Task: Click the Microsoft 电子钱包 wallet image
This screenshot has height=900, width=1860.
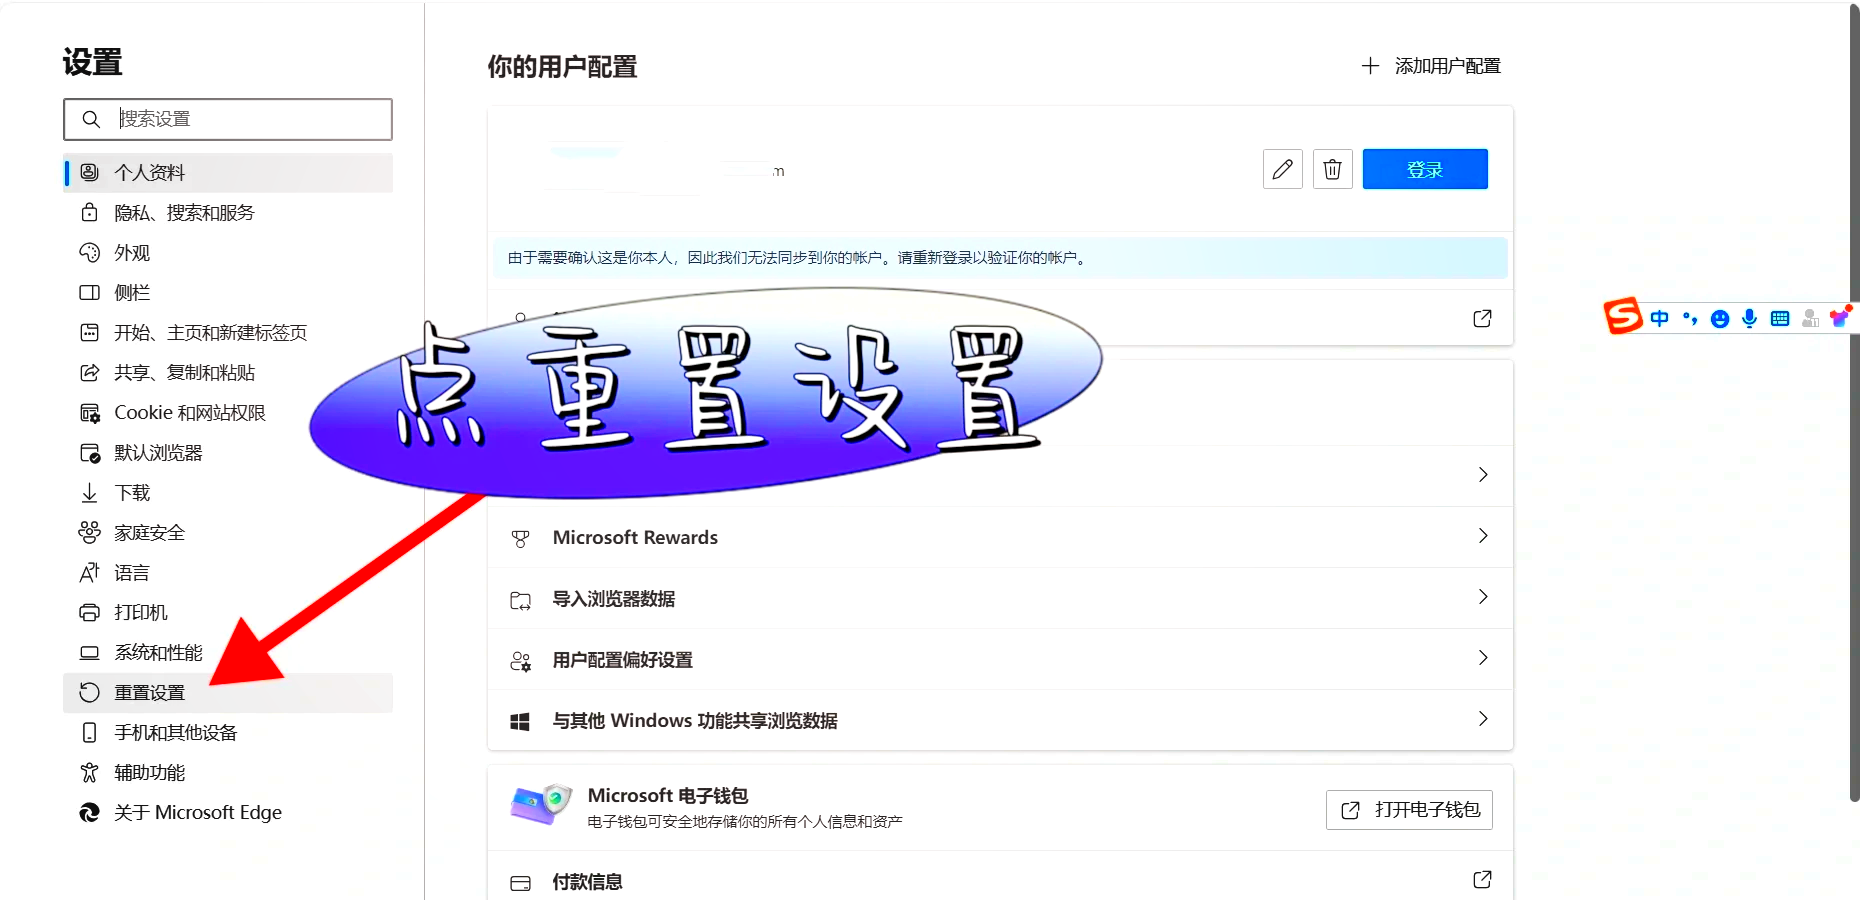Action: pyautogui.click(x=541, y=804)
